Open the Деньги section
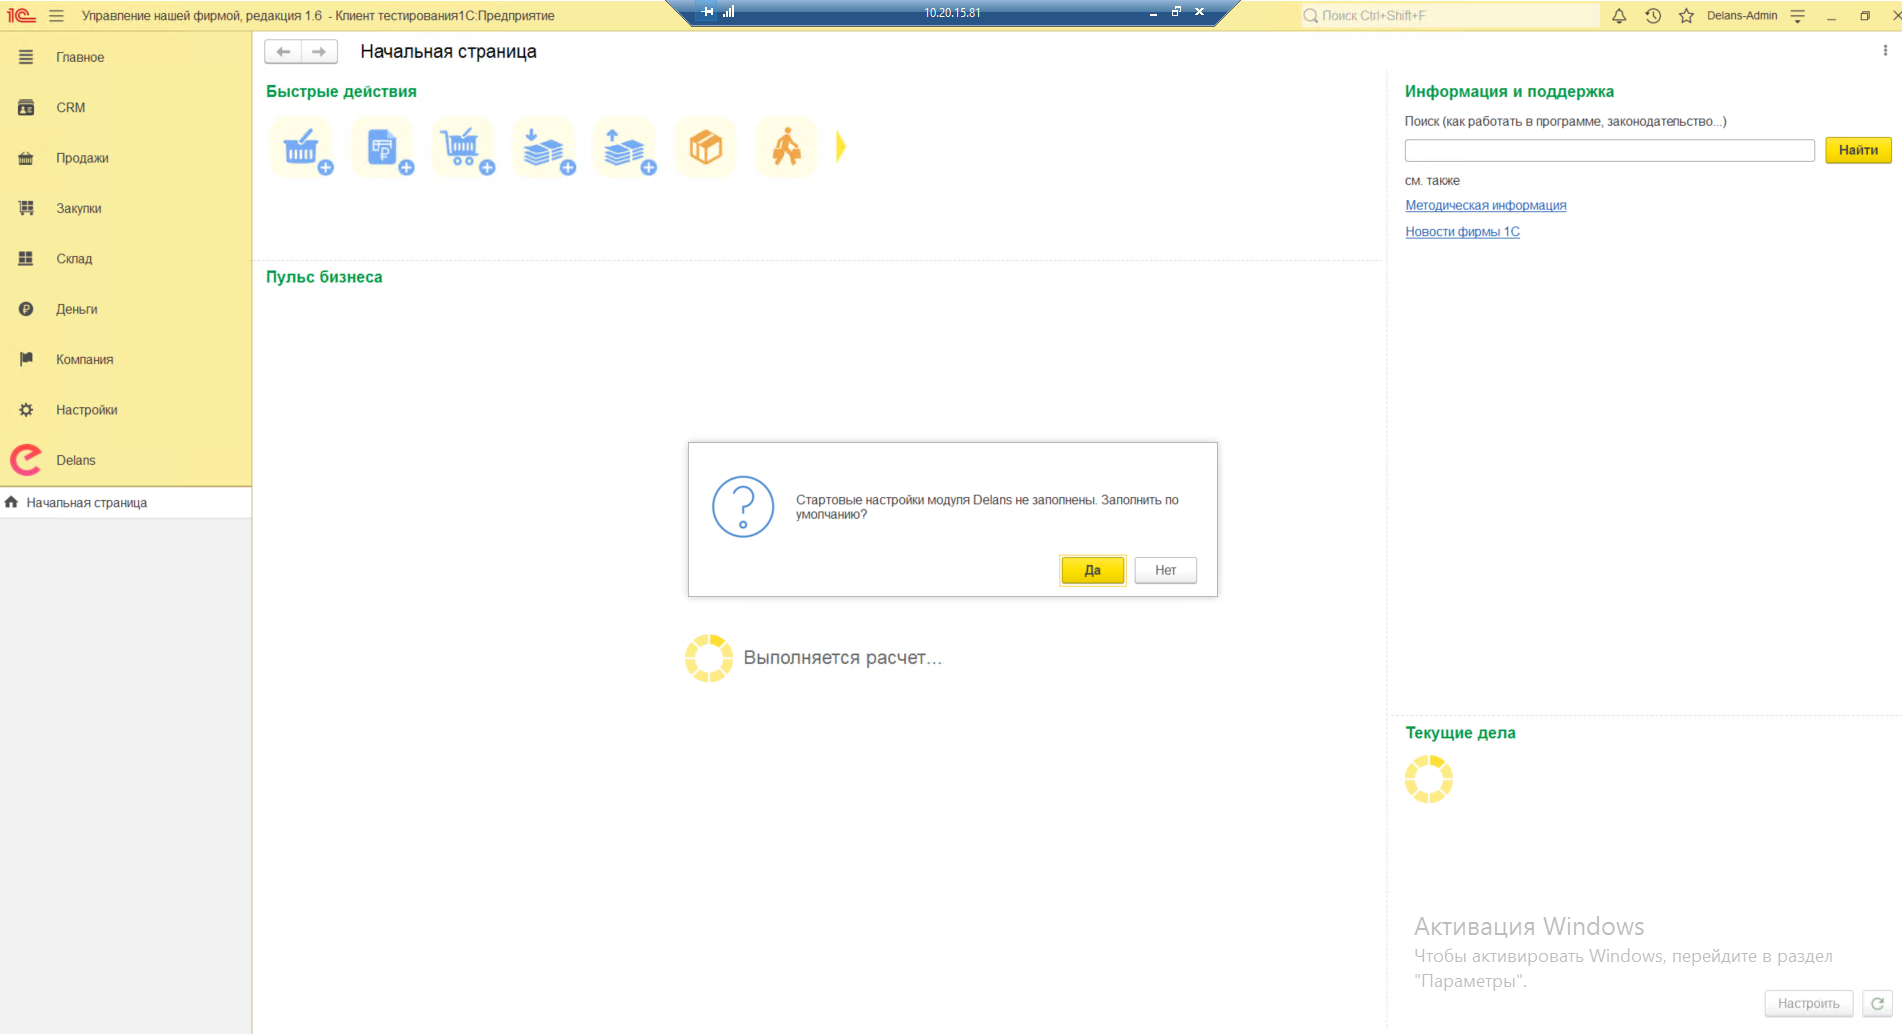 click(126, 309)
